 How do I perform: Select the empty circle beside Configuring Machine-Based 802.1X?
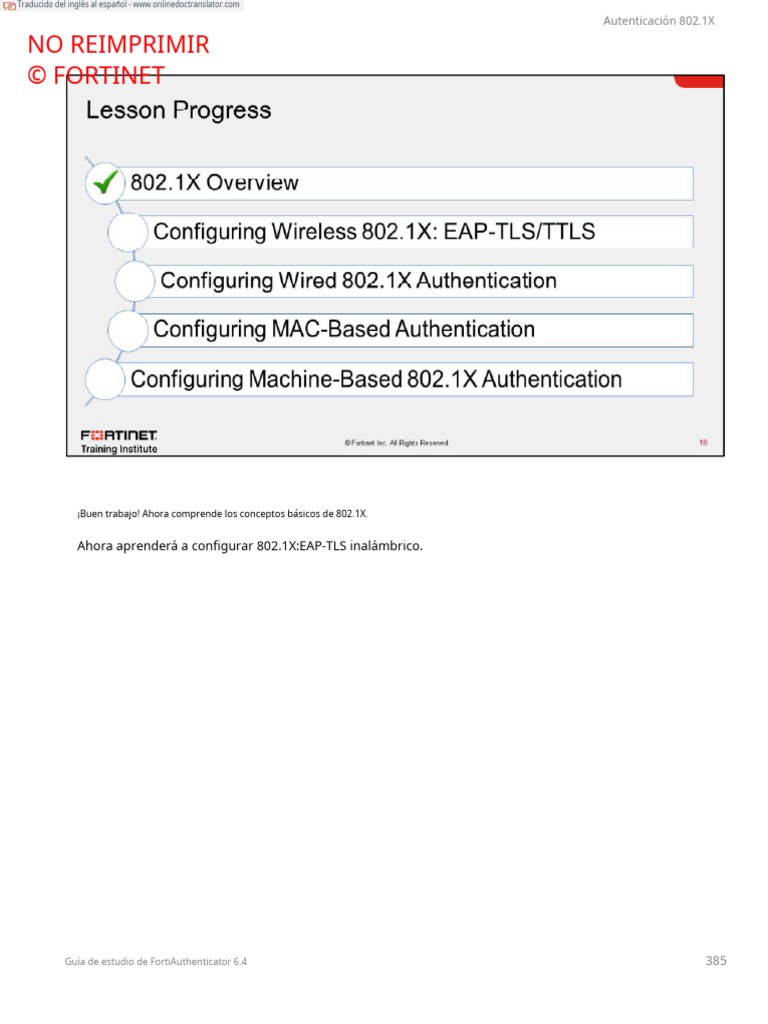[104, 379]
